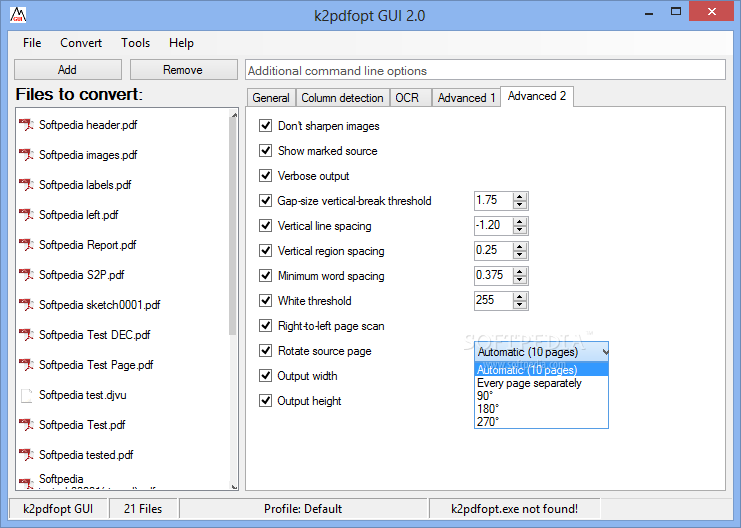741x528 pixels.
Task: Collapse the Rotate source page combo box arrow
Action: tap(604, 352)
